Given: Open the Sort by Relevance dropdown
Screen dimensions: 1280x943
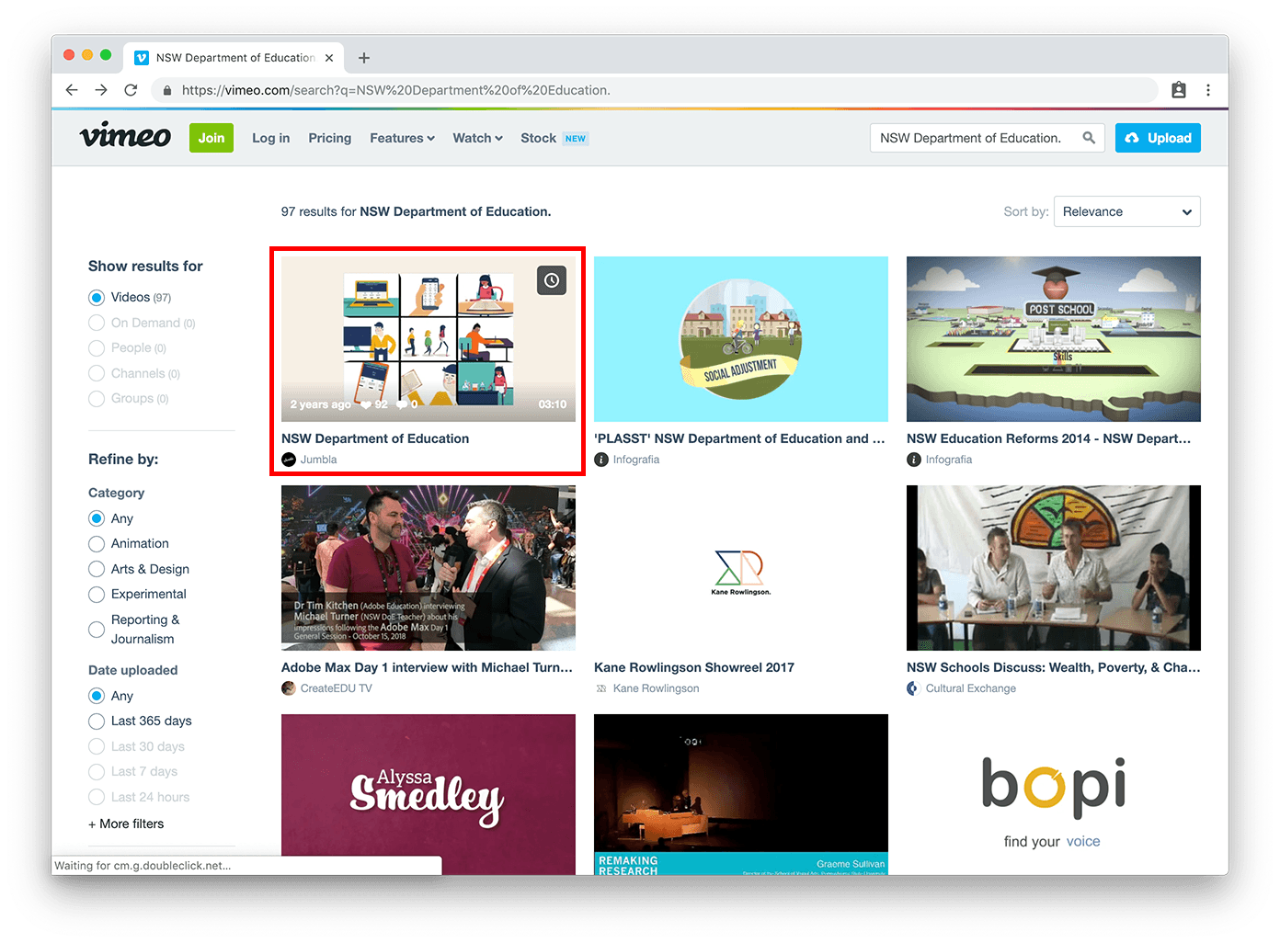Looking at the screenshot, I should tap(1127, 212).
